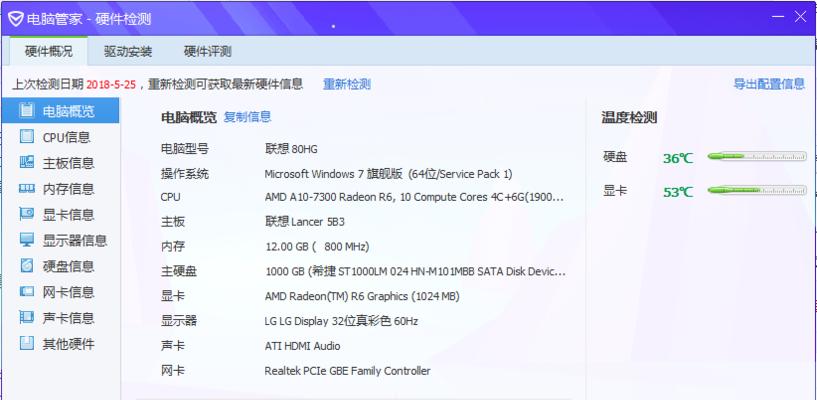Click the Microsoft Windows 7 旗舰版 value
This screenshot has height=400, width=817.
coord(388,174)
